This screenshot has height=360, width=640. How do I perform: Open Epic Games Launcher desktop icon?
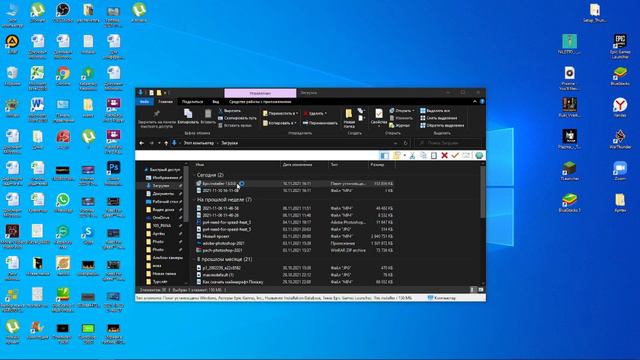tap(620, 46)
